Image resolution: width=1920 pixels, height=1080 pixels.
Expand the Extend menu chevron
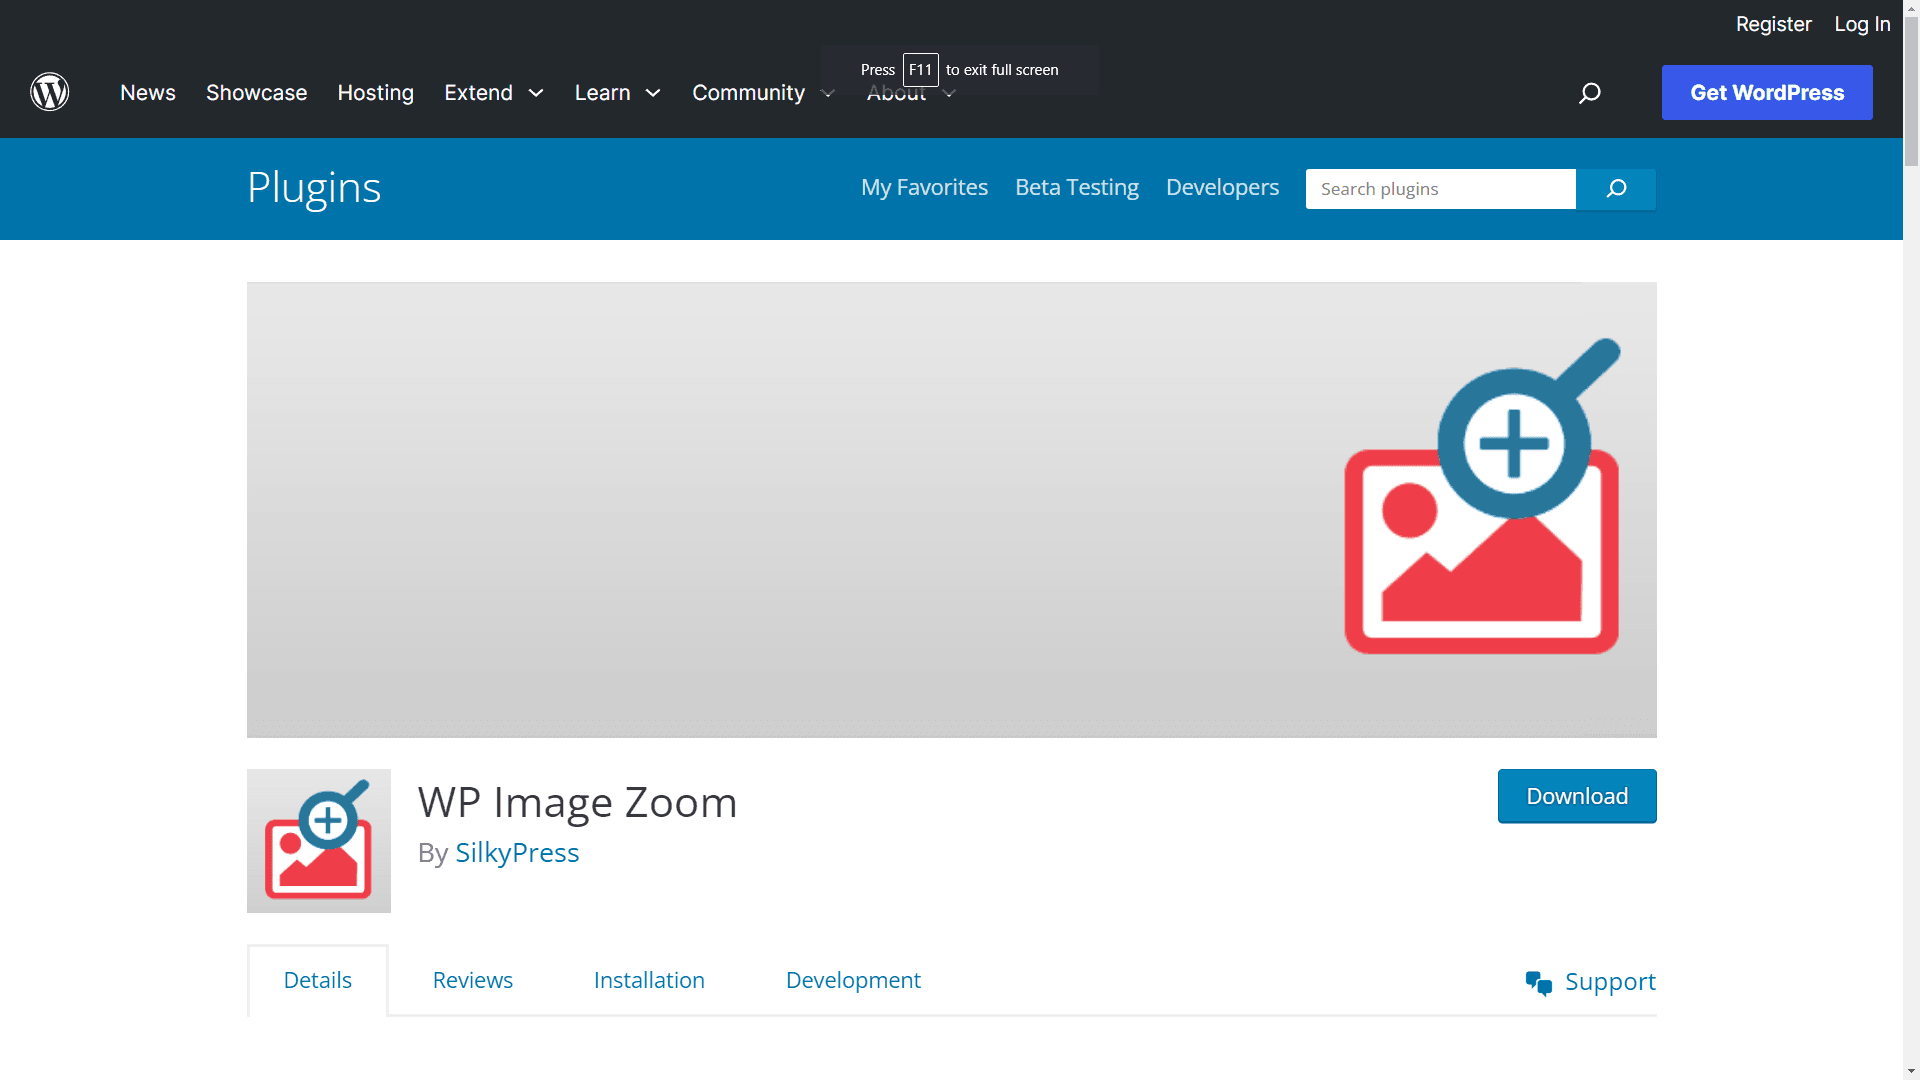536,93
